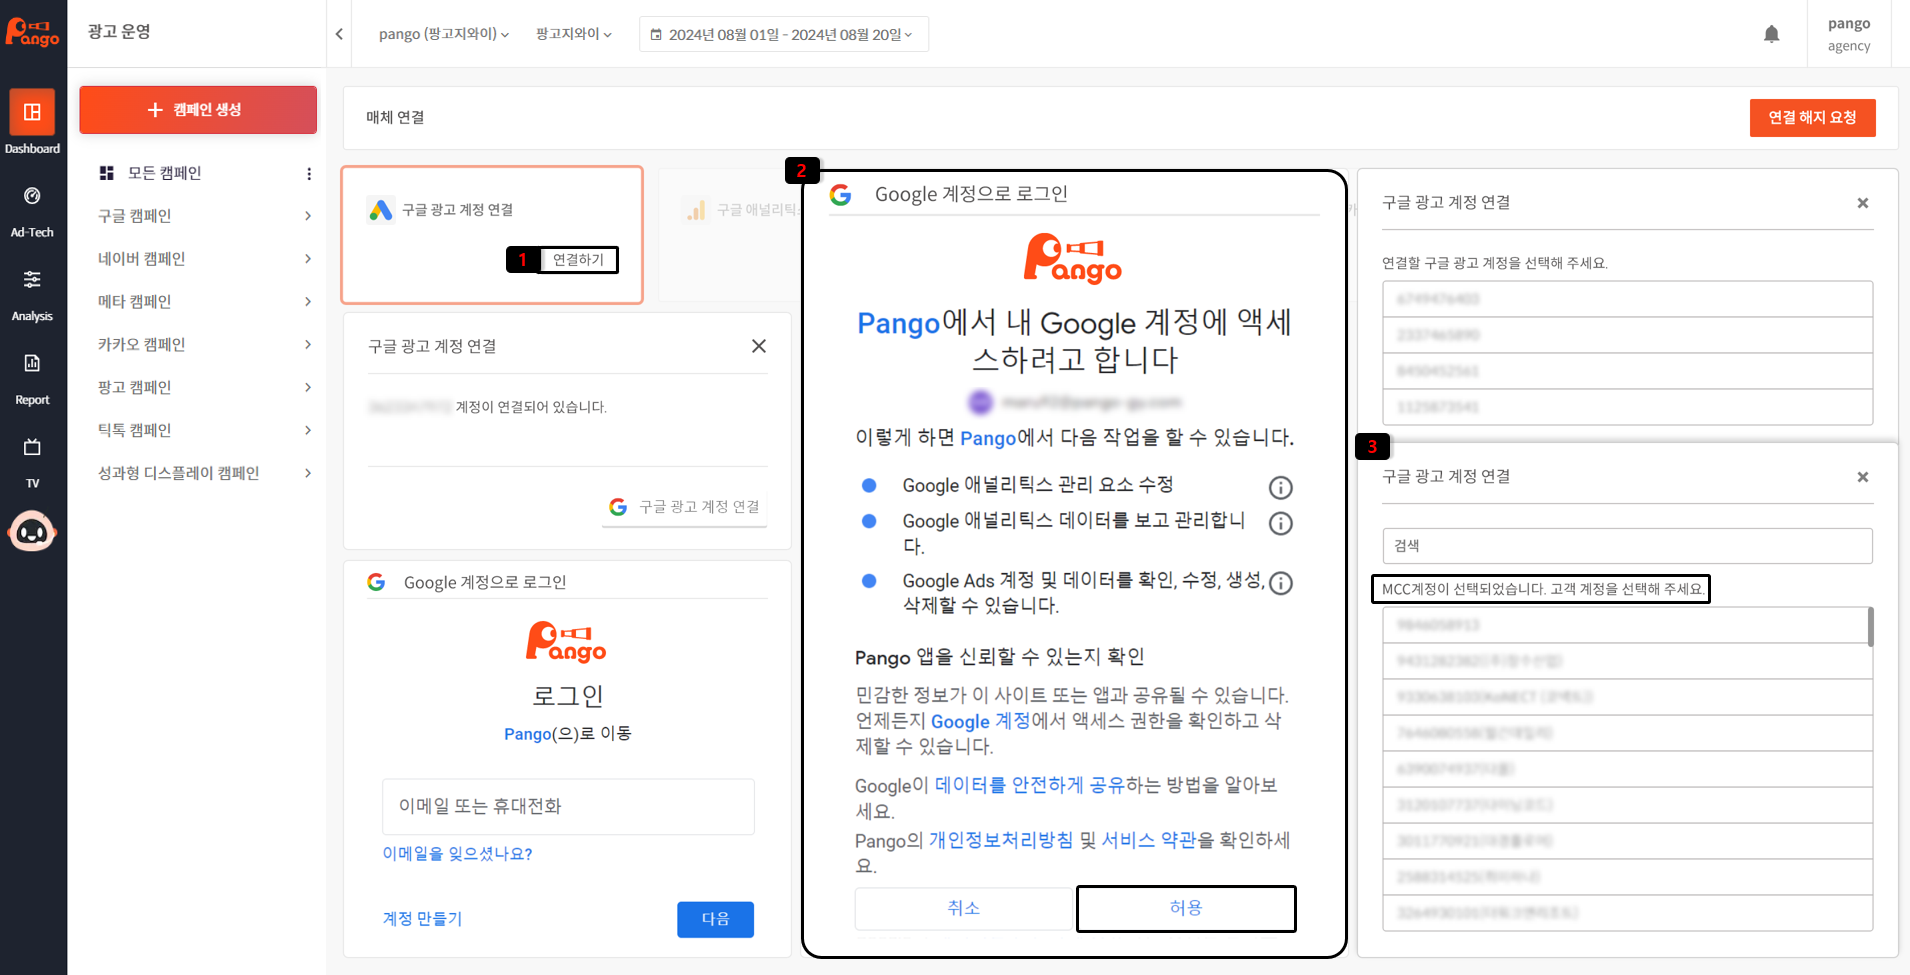Open the chatbot robot avatar
Image resolution: width=1910 pixels, height=975 pixels.
click(32, 532)
